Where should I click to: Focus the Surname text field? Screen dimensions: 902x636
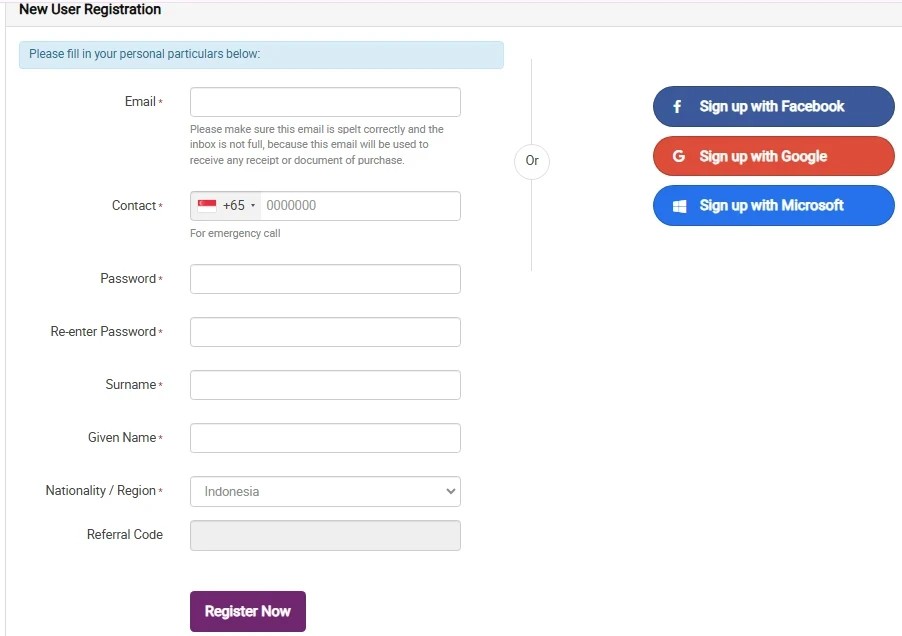click(x=325, y=385)
